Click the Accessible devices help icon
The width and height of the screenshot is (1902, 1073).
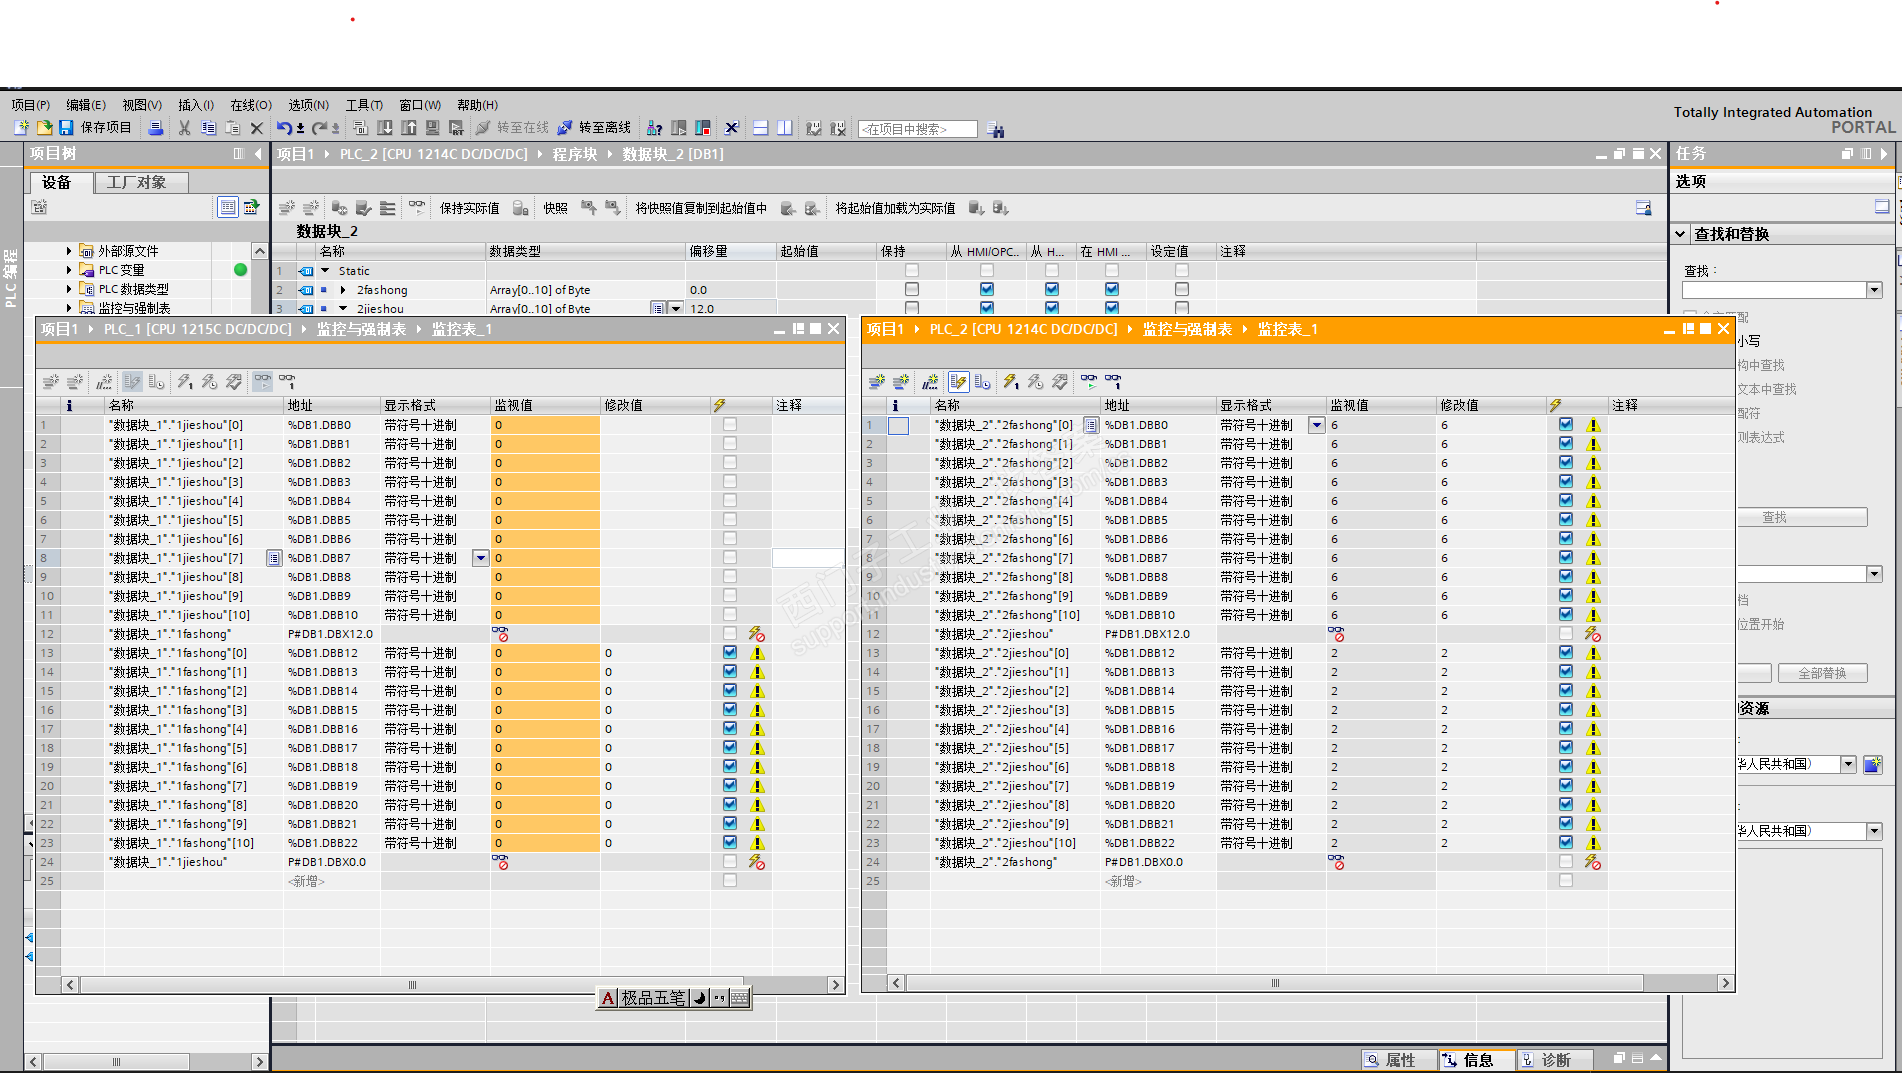click(655, 128)
